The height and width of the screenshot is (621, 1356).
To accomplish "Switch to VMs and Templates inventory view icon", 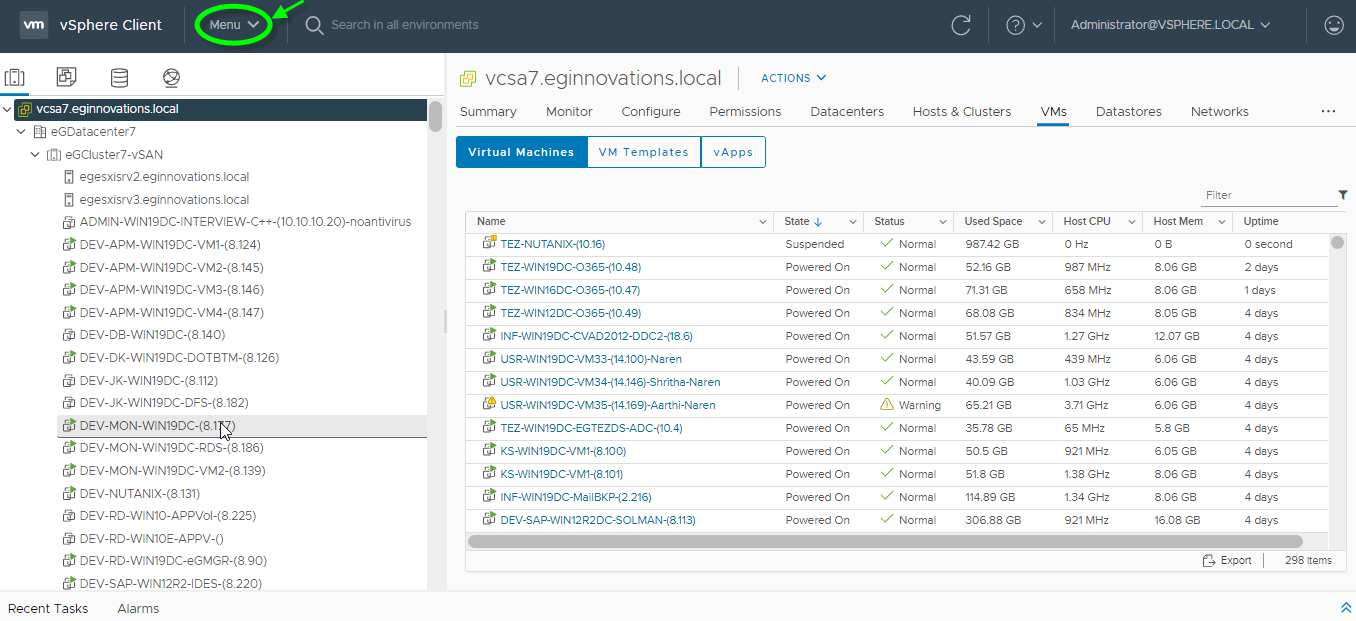I will (x=66, y=77).
